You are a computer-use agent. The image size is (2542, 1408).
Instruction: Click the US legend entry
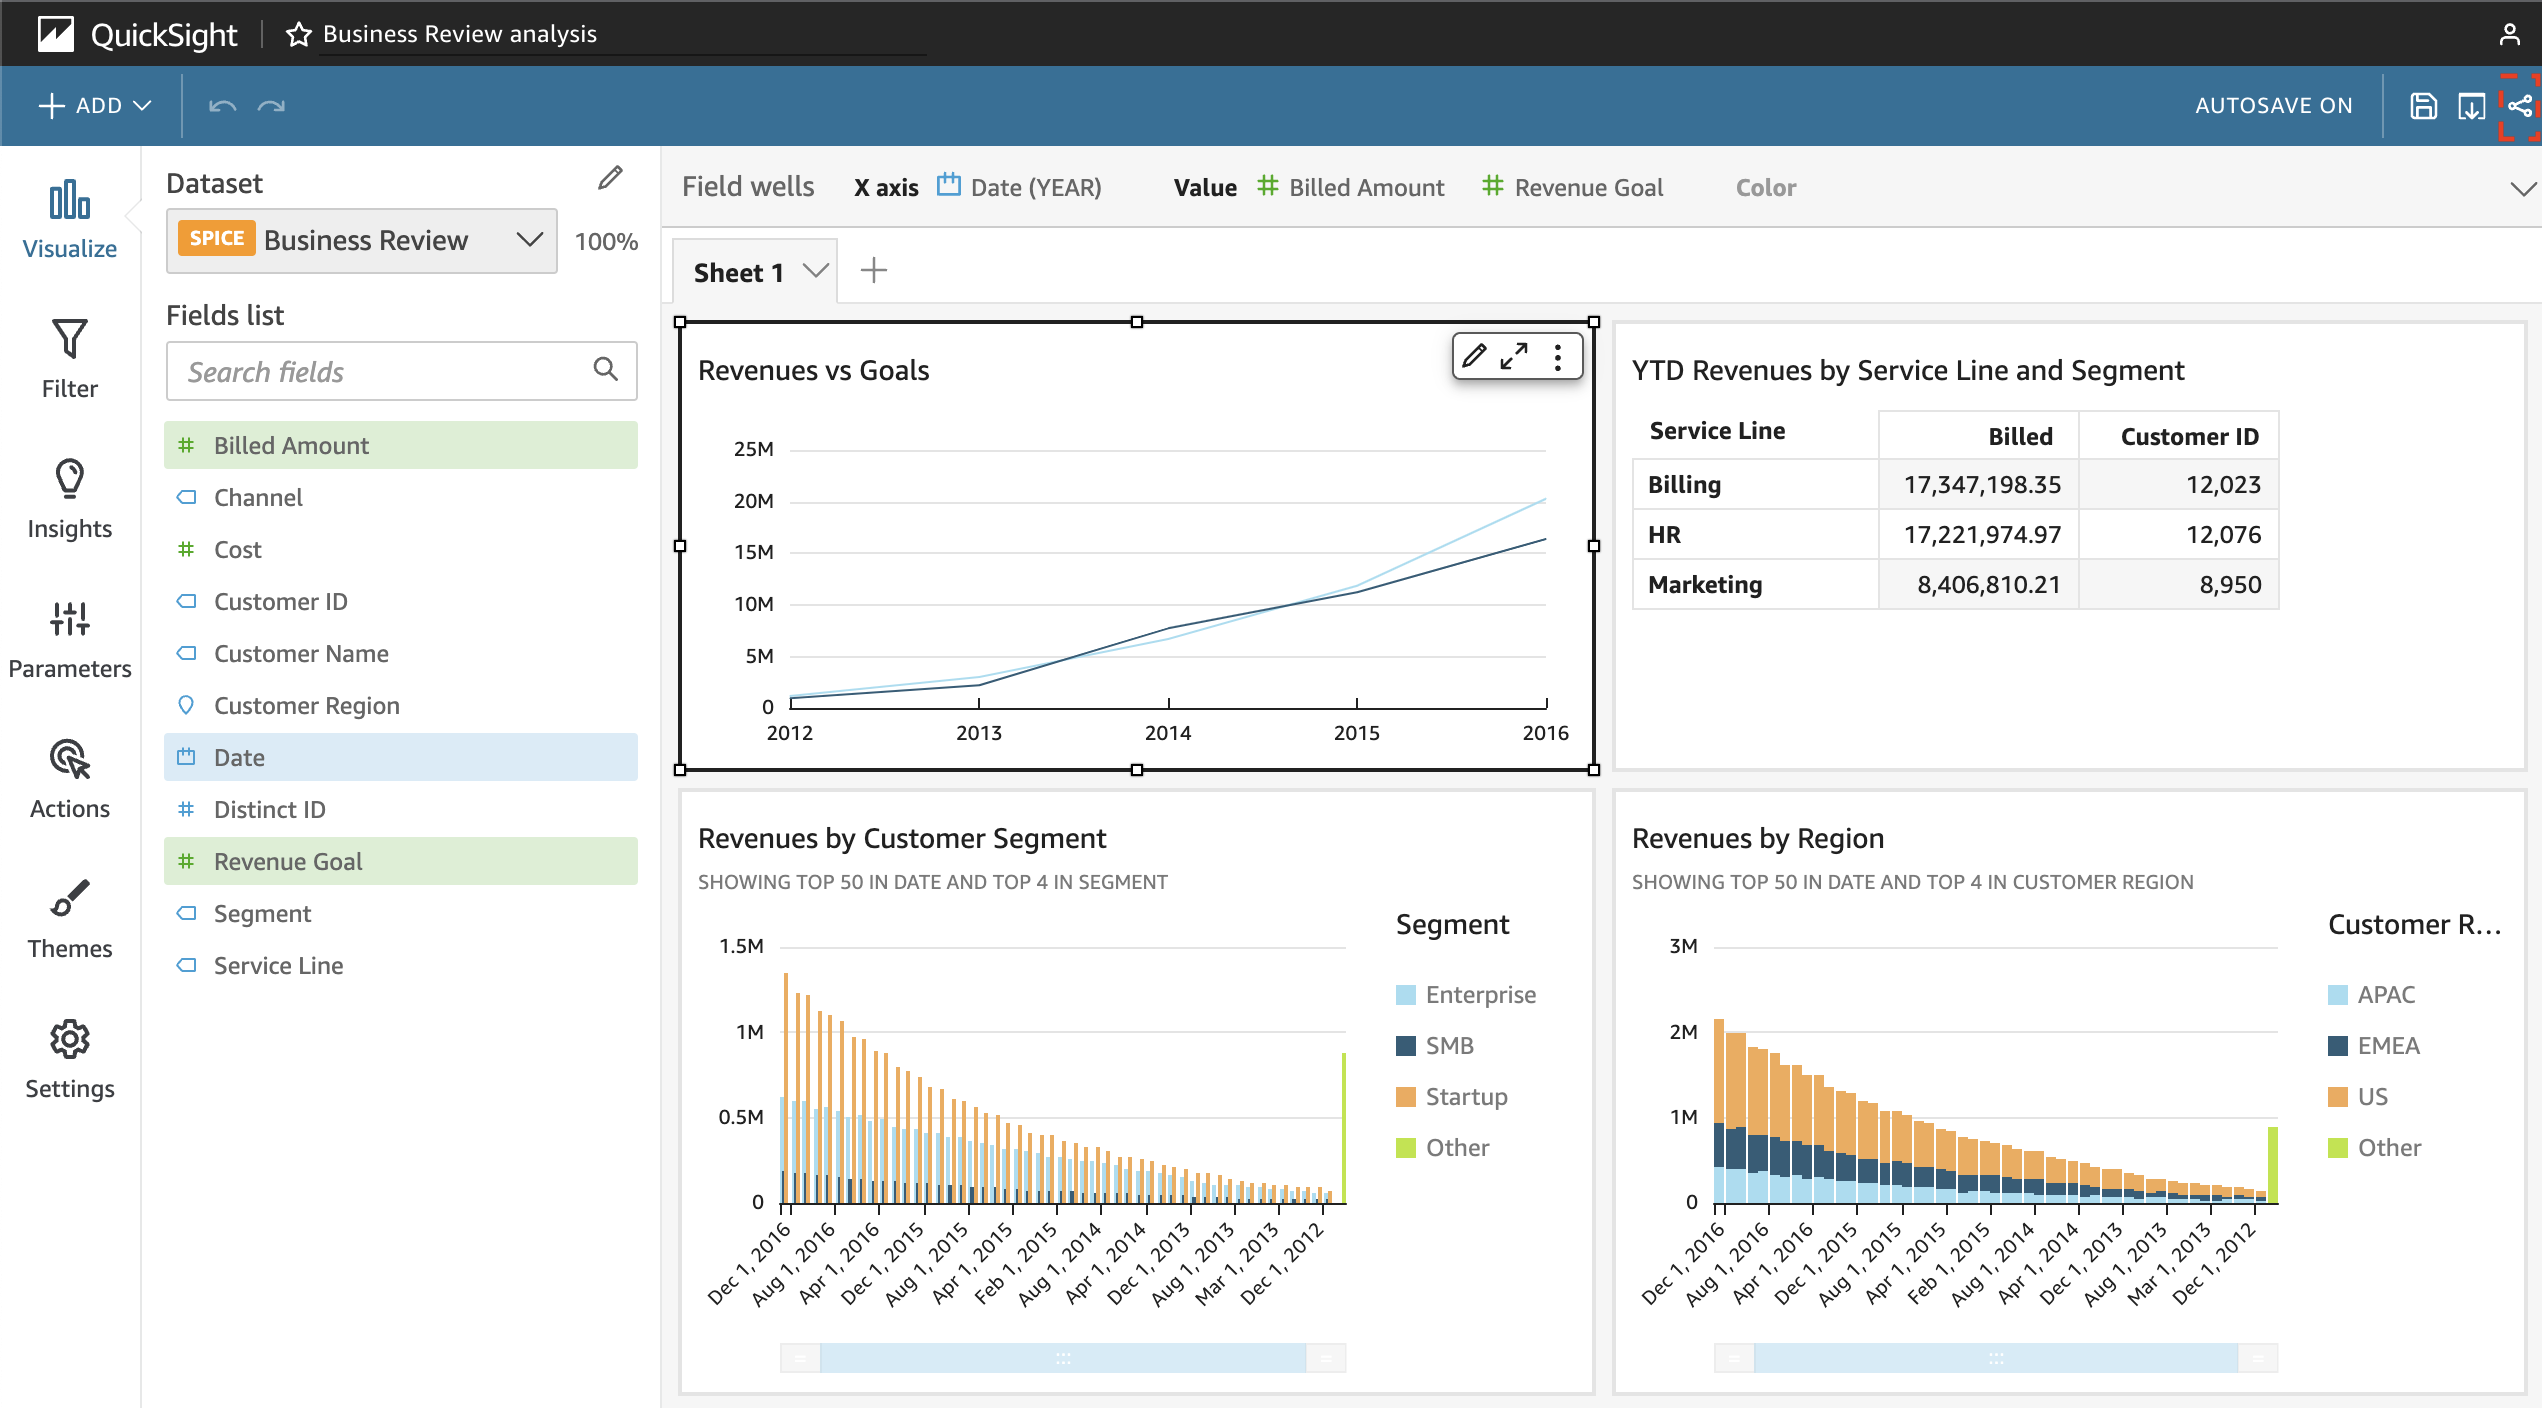pyautogui.click(x=2357, y=1097)
